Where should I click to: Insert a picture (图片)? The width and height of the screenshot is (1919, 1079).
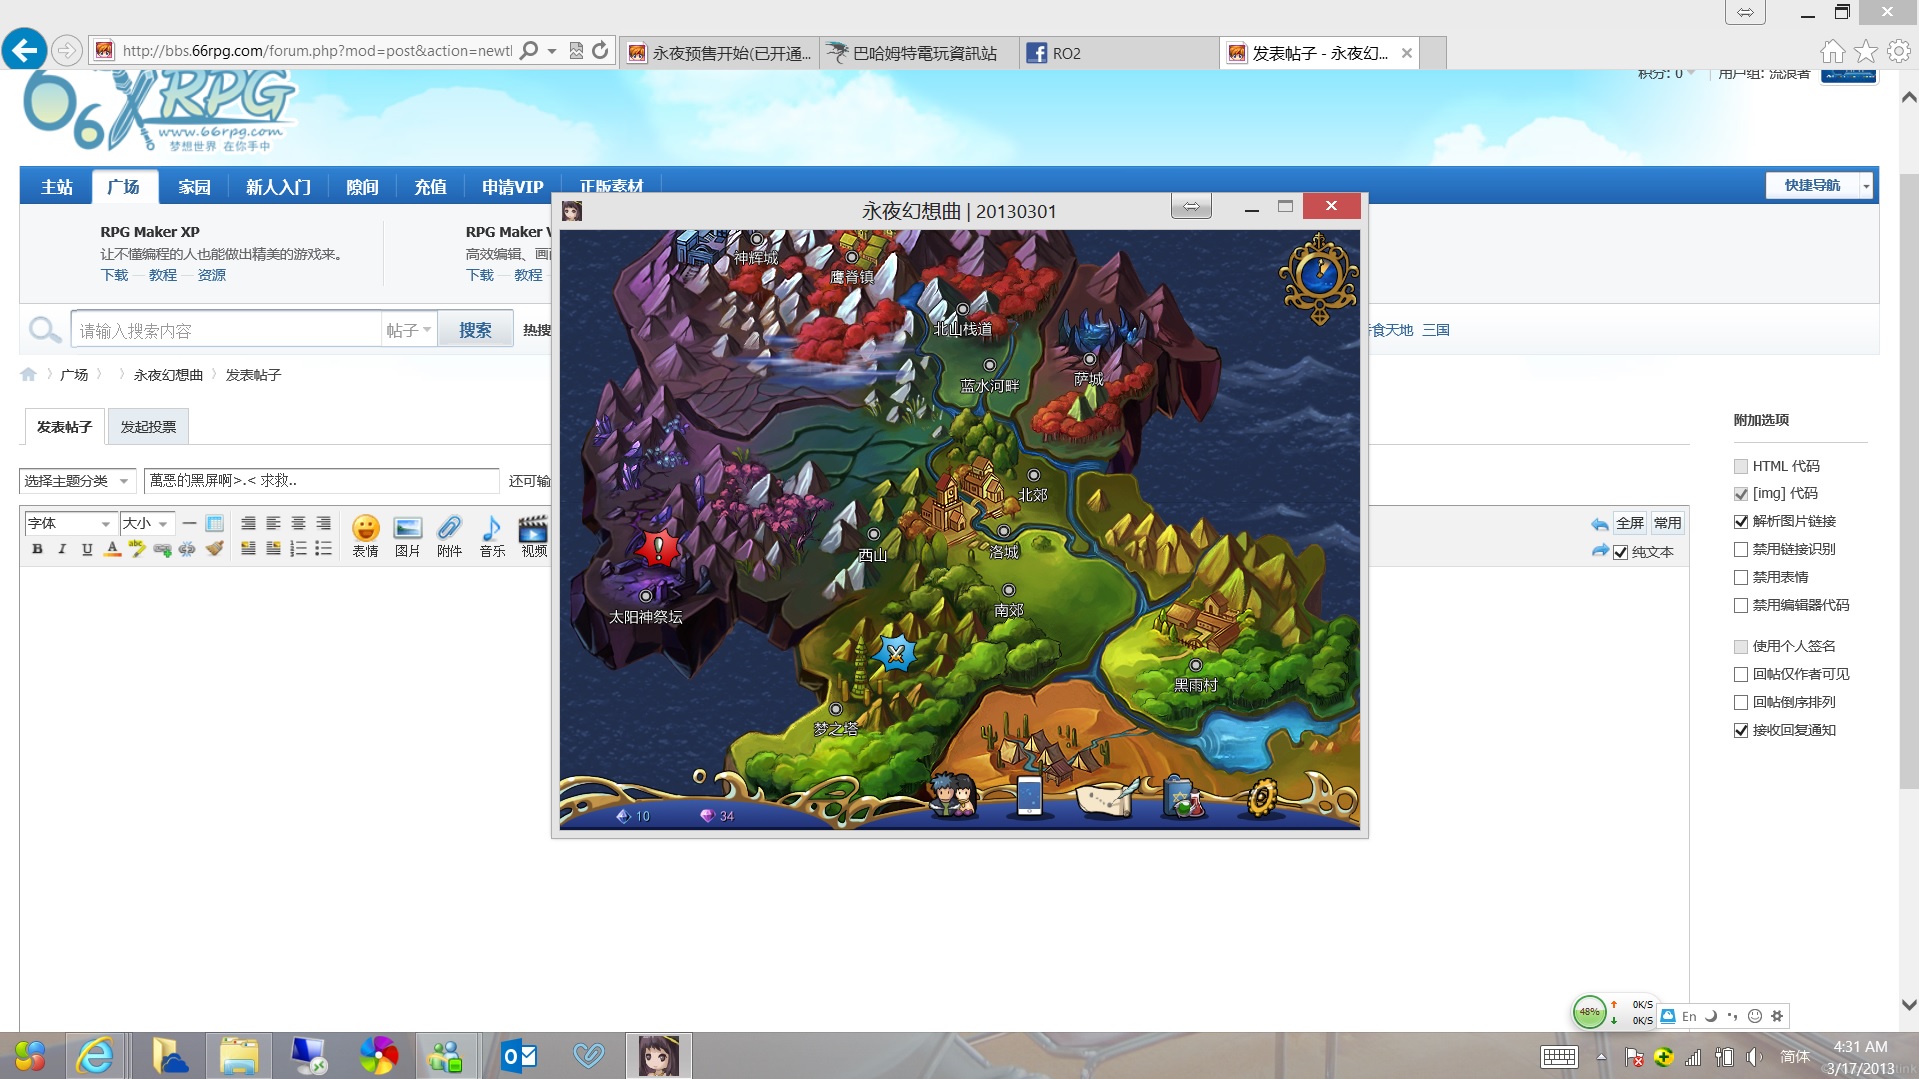(407, 536)
